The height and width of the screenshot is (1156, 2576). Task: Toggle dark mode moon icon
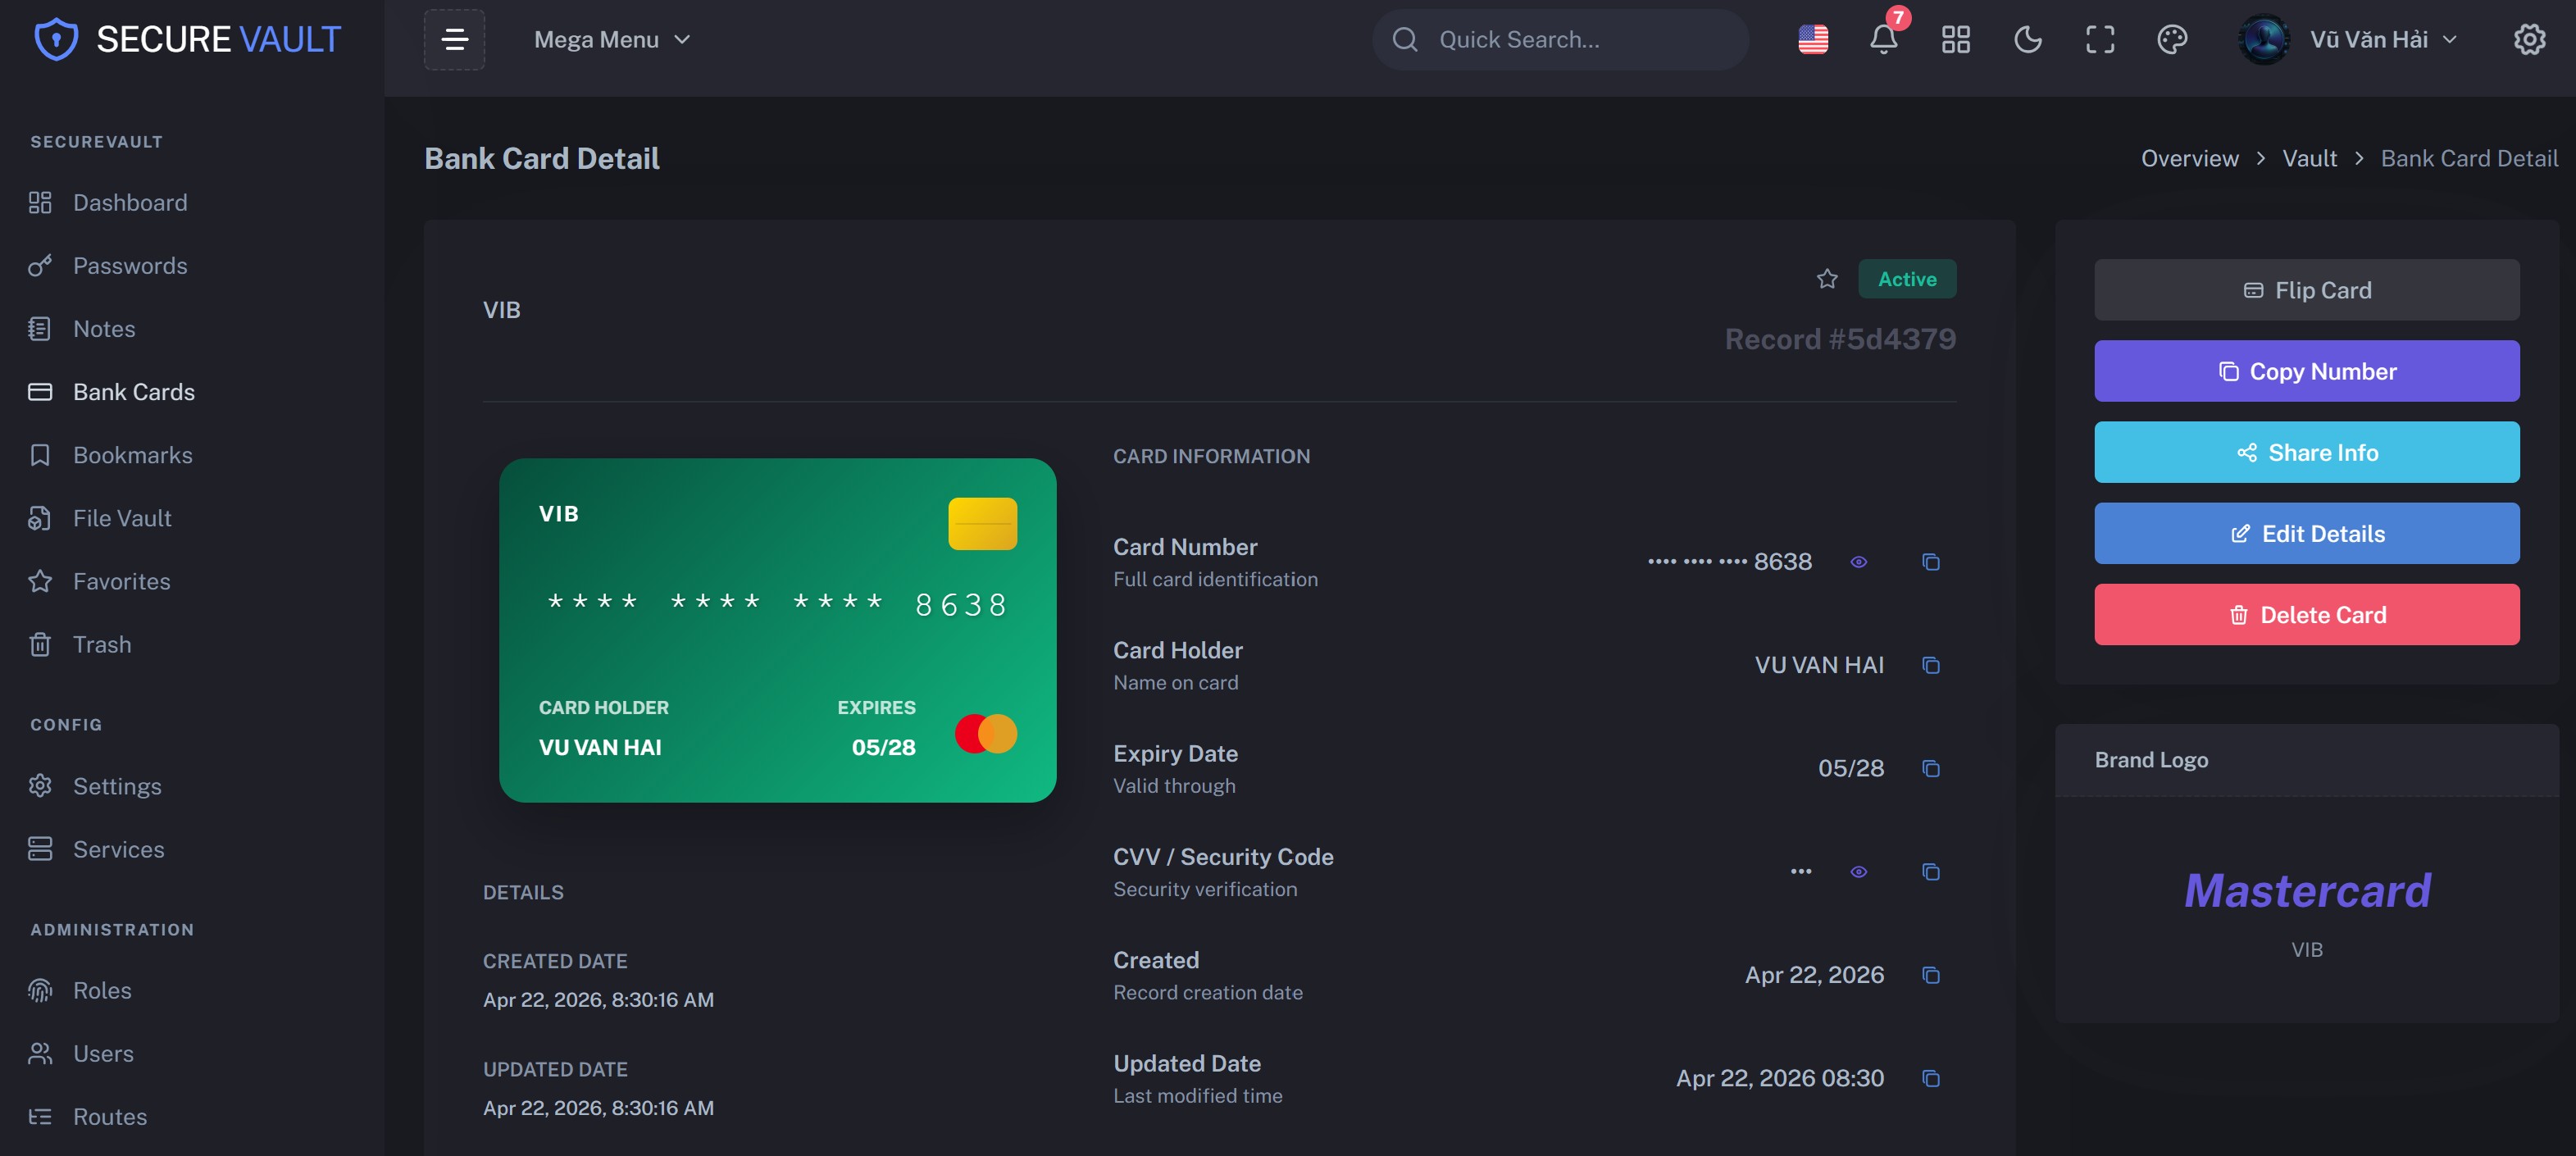[2027, 40]
